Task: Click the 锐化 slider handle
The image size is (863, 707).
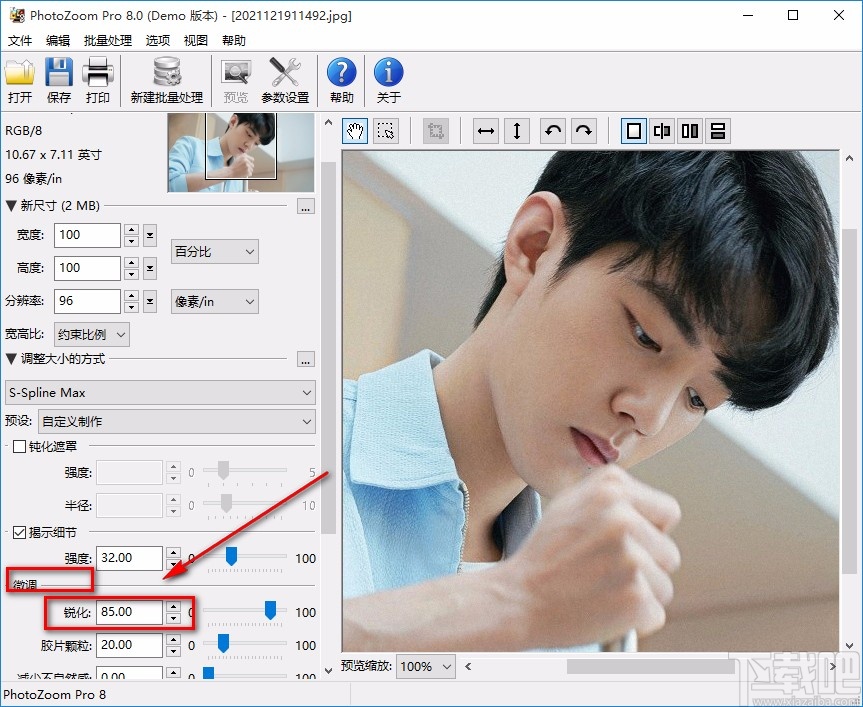Action: 270,611
